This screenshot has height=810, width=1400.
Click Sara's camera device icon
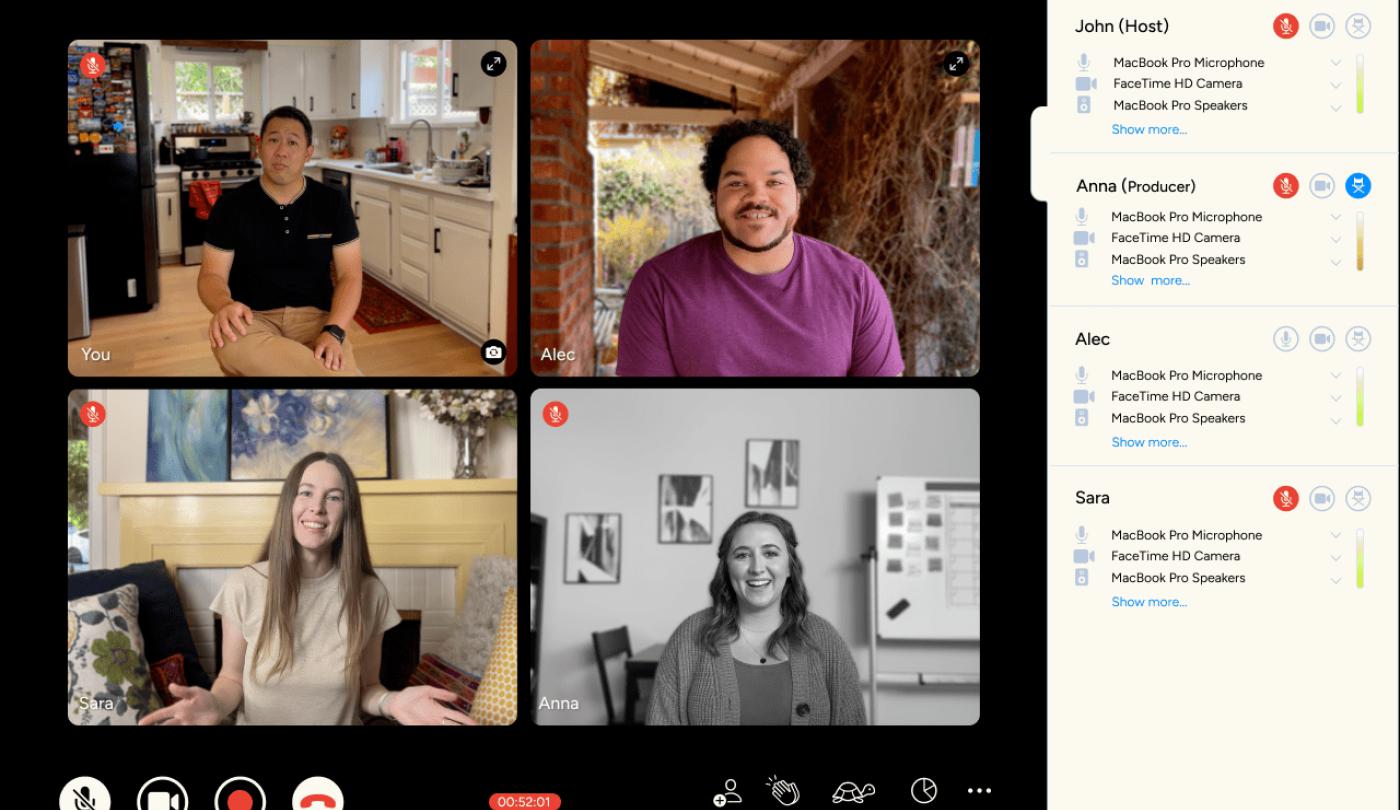[1084, 556]
